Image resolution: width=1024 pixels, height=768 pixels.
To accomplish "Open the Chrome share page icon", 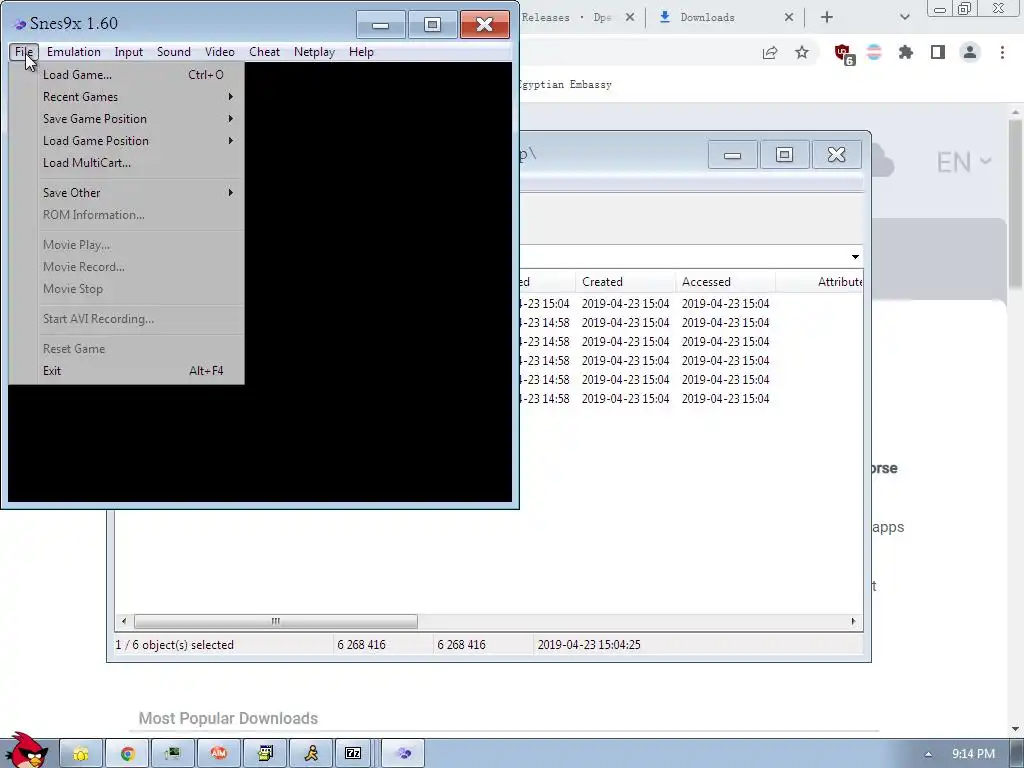I will (770, 53).
